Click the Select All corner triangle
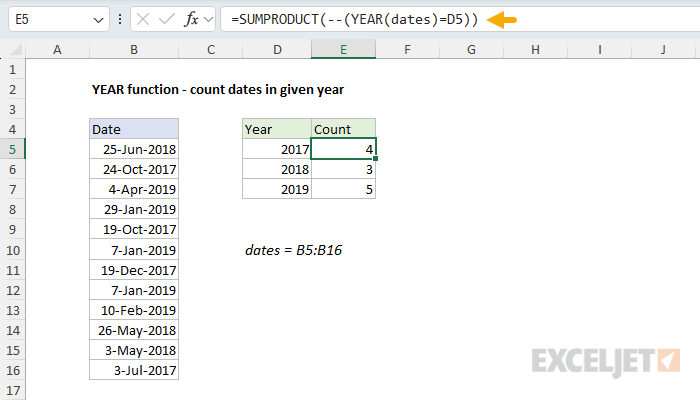The image size is (700, 400). 13,48
